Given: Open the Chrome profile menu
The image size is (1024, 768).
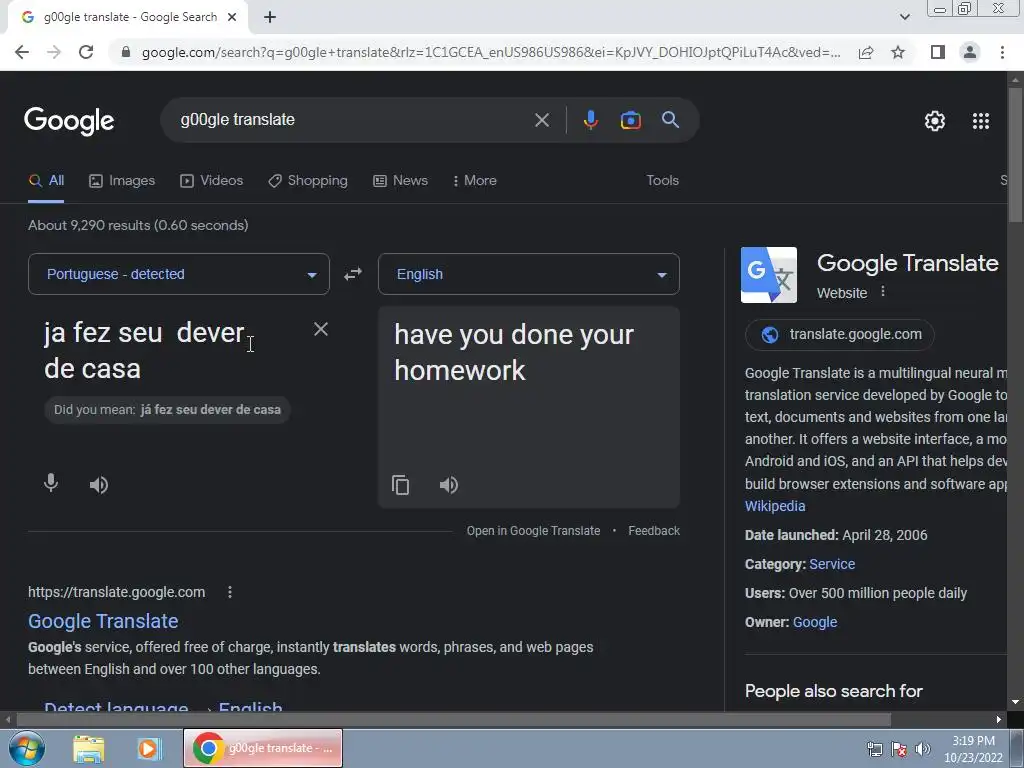Looking at the screenshot, I should tap(970, 52).
